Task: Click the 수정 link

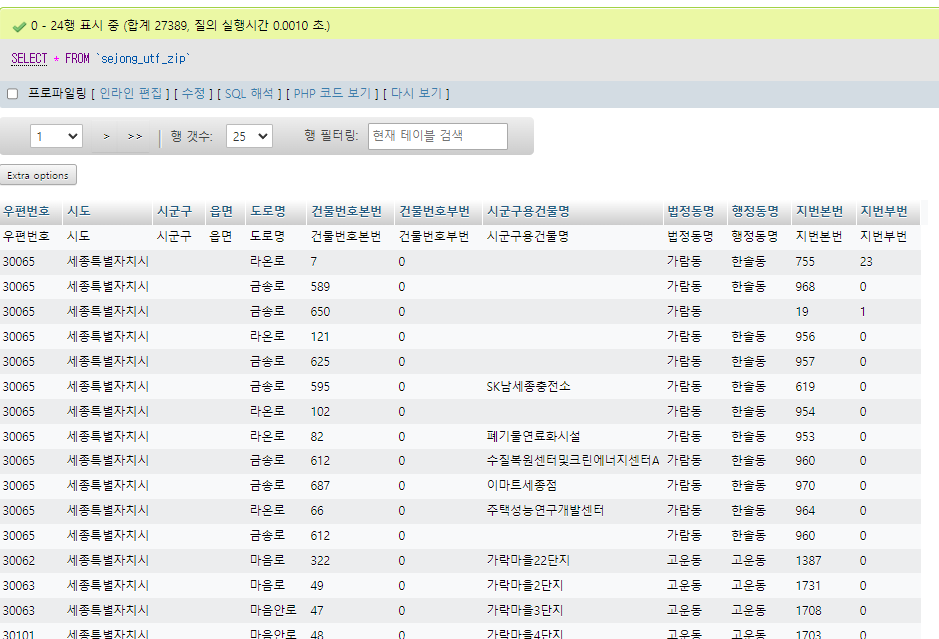Action: [193, 93]
